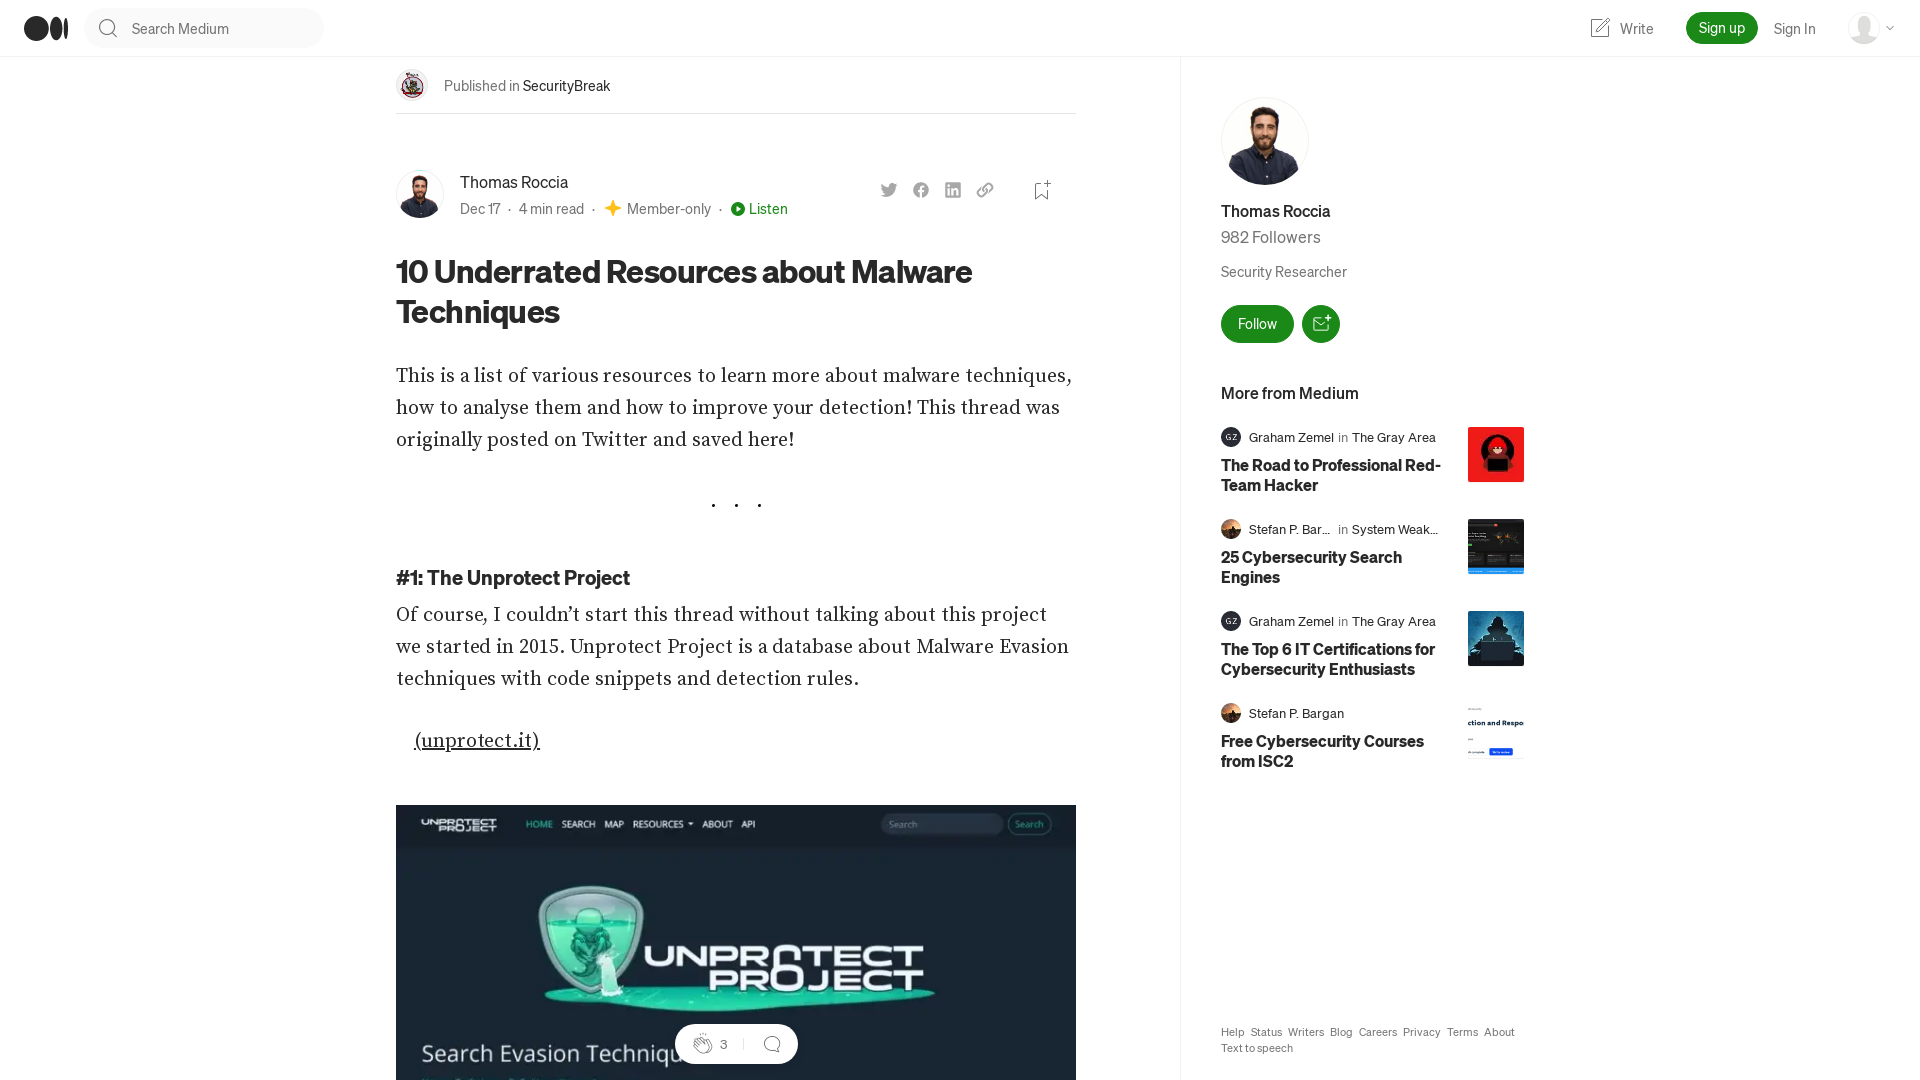1920x1080 pixels.
Task: Open unprotect.it resource link
Action: pos(476,740)
